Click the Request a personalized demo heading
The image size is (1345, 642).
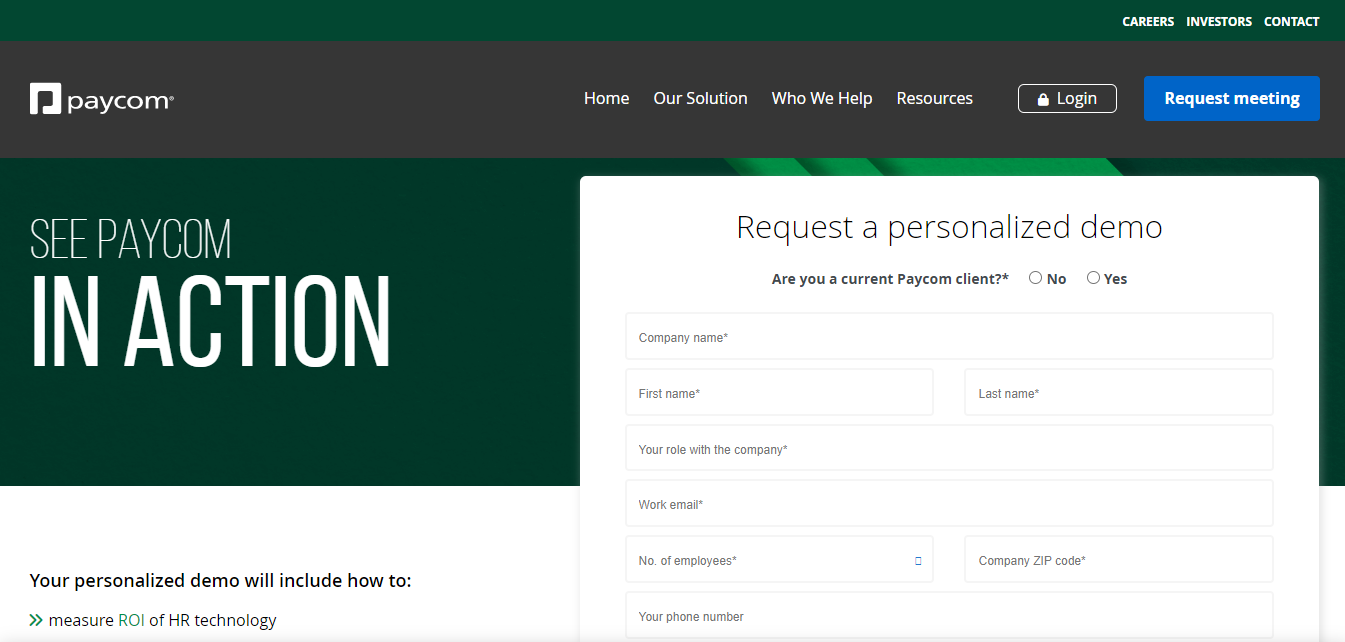point(949,228)
